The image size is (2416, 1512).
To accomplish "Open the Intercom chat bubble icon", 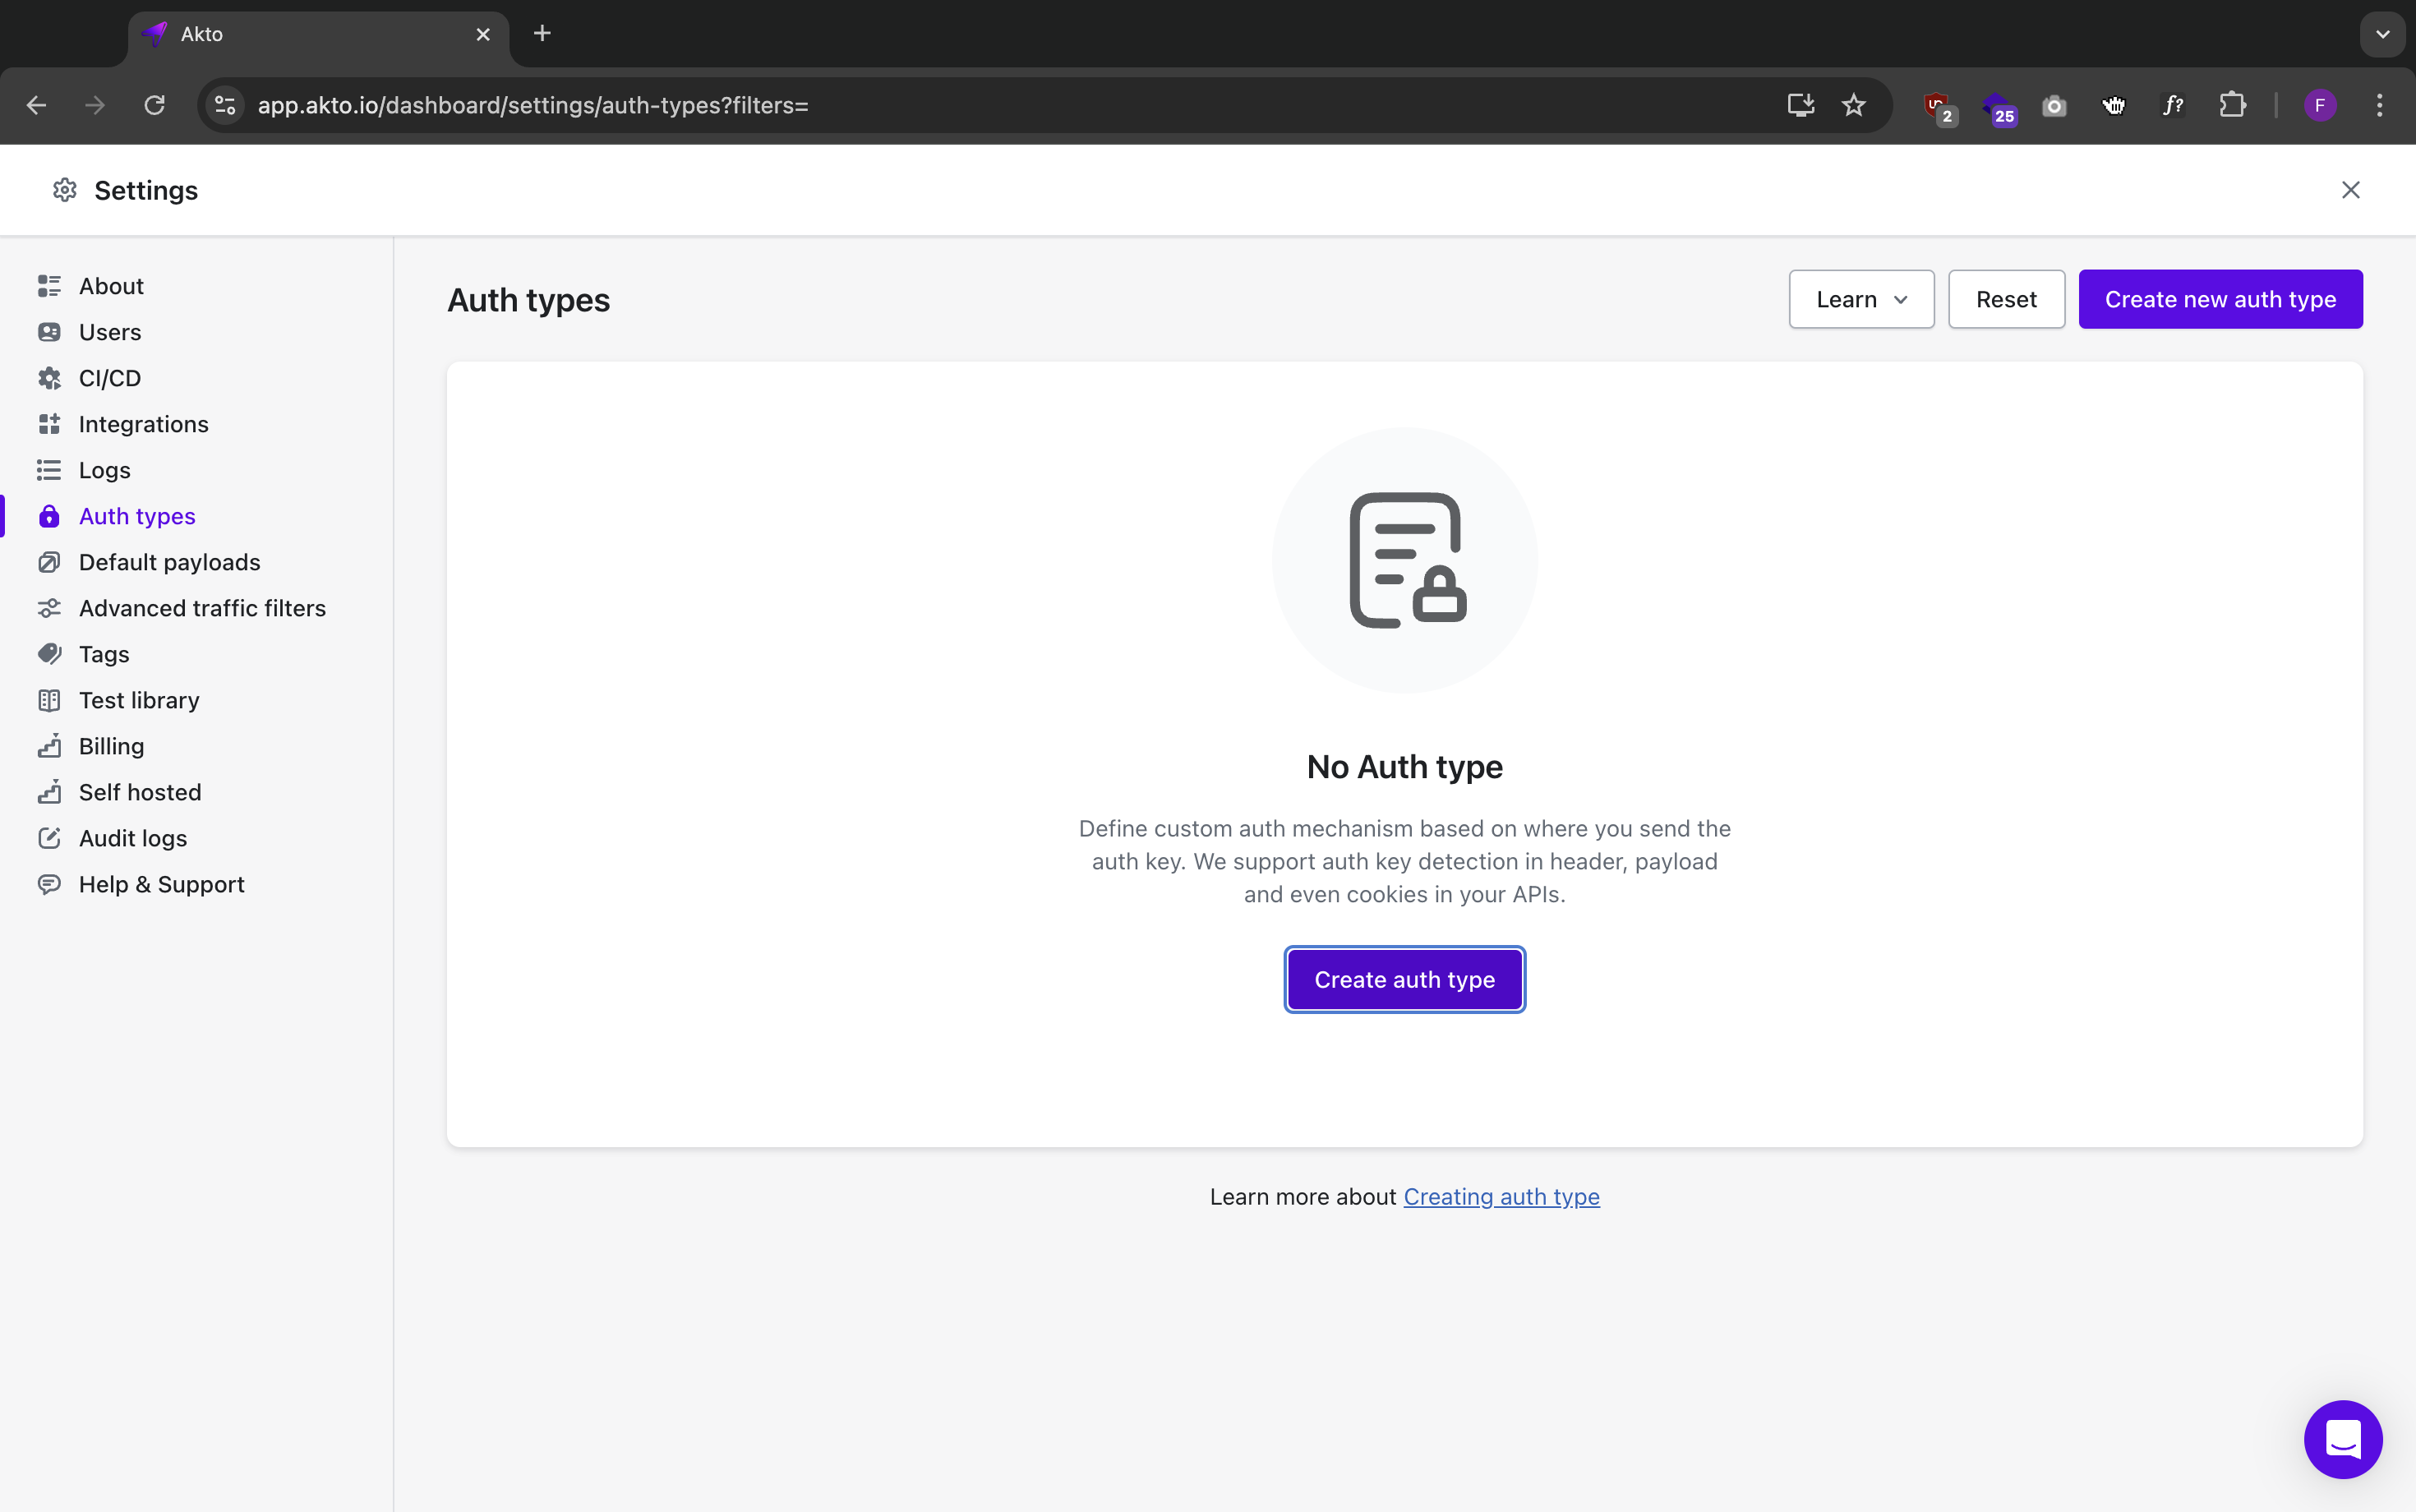I will pyautogui.click(x=2342, y=1439).
